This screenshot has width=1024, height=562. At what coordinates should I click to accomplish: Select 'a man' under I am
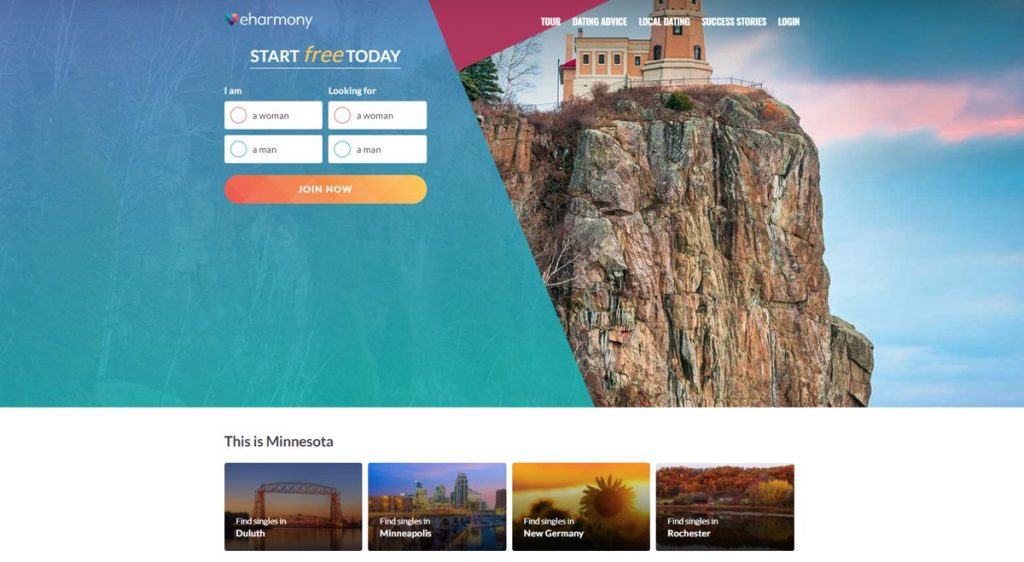point(273,149)
